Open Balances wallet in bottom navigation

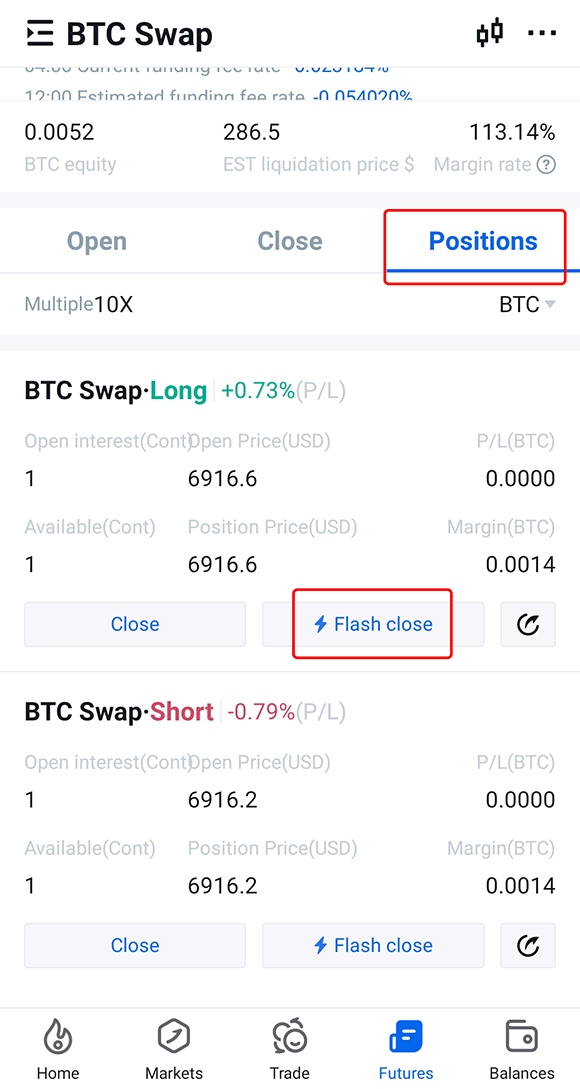522,1049
